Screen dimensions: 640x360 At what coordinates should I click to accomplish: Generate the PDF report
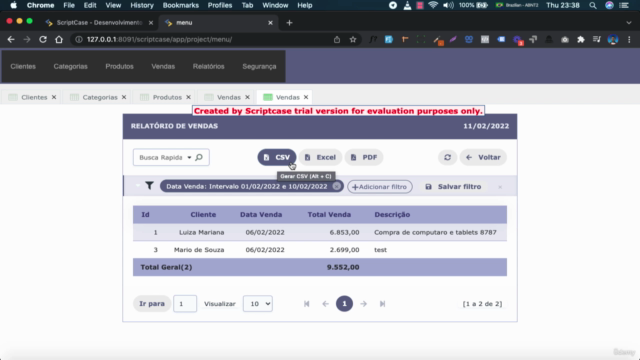pyautogui.click(x=364, y=157)
